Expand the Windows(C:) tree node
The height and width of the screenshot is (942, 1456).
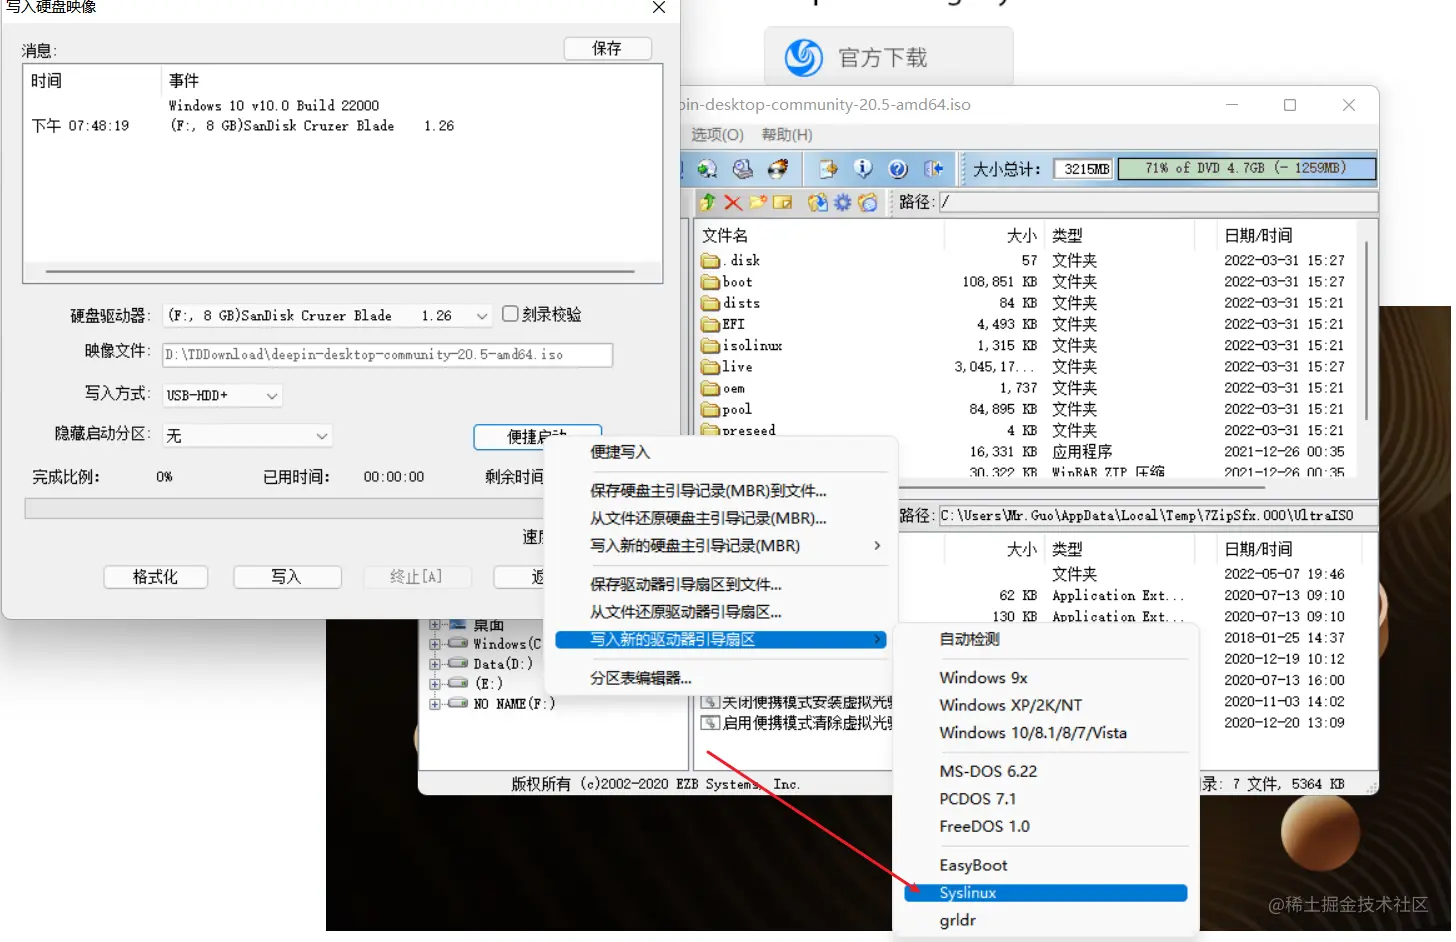(435, 644)
